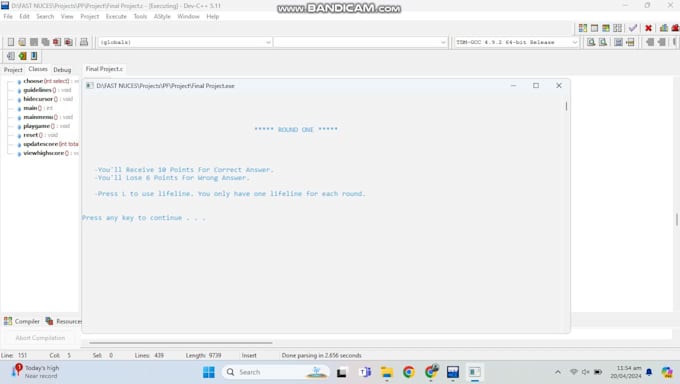680x384 pixels.
Task: Open the Project menu
Action: (90, 16)
